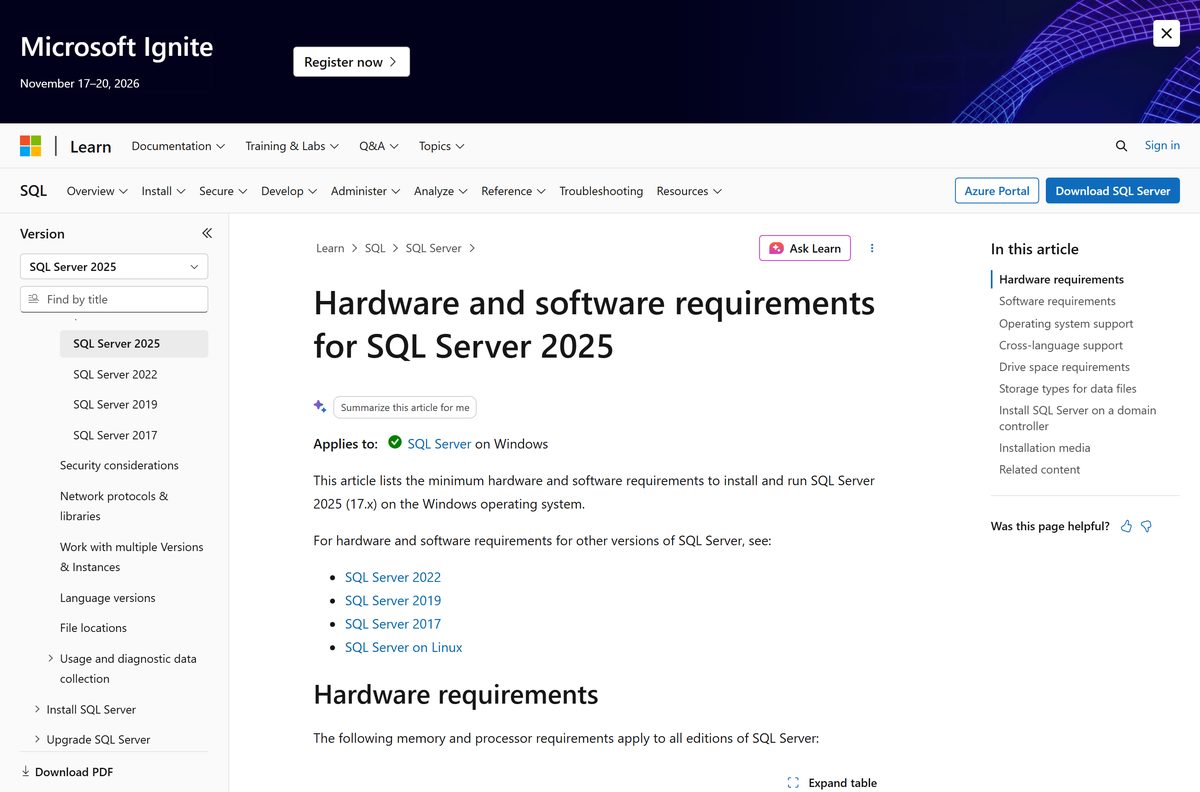Open Work with multiple Versions & Instances
This screenshot has height=792, width=1200.
click(x=131, y=557)
